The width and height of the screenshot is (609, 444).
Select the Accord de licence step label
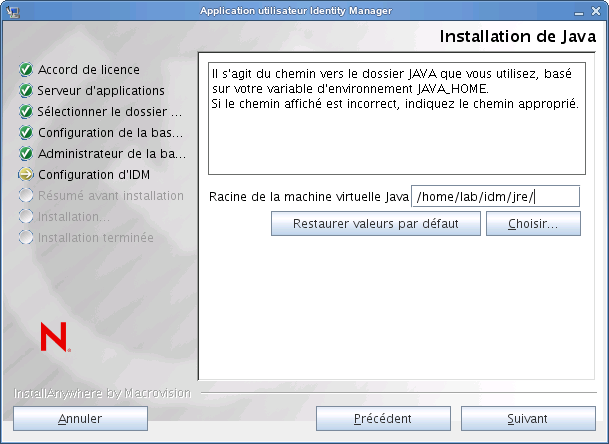pos(89,70)
